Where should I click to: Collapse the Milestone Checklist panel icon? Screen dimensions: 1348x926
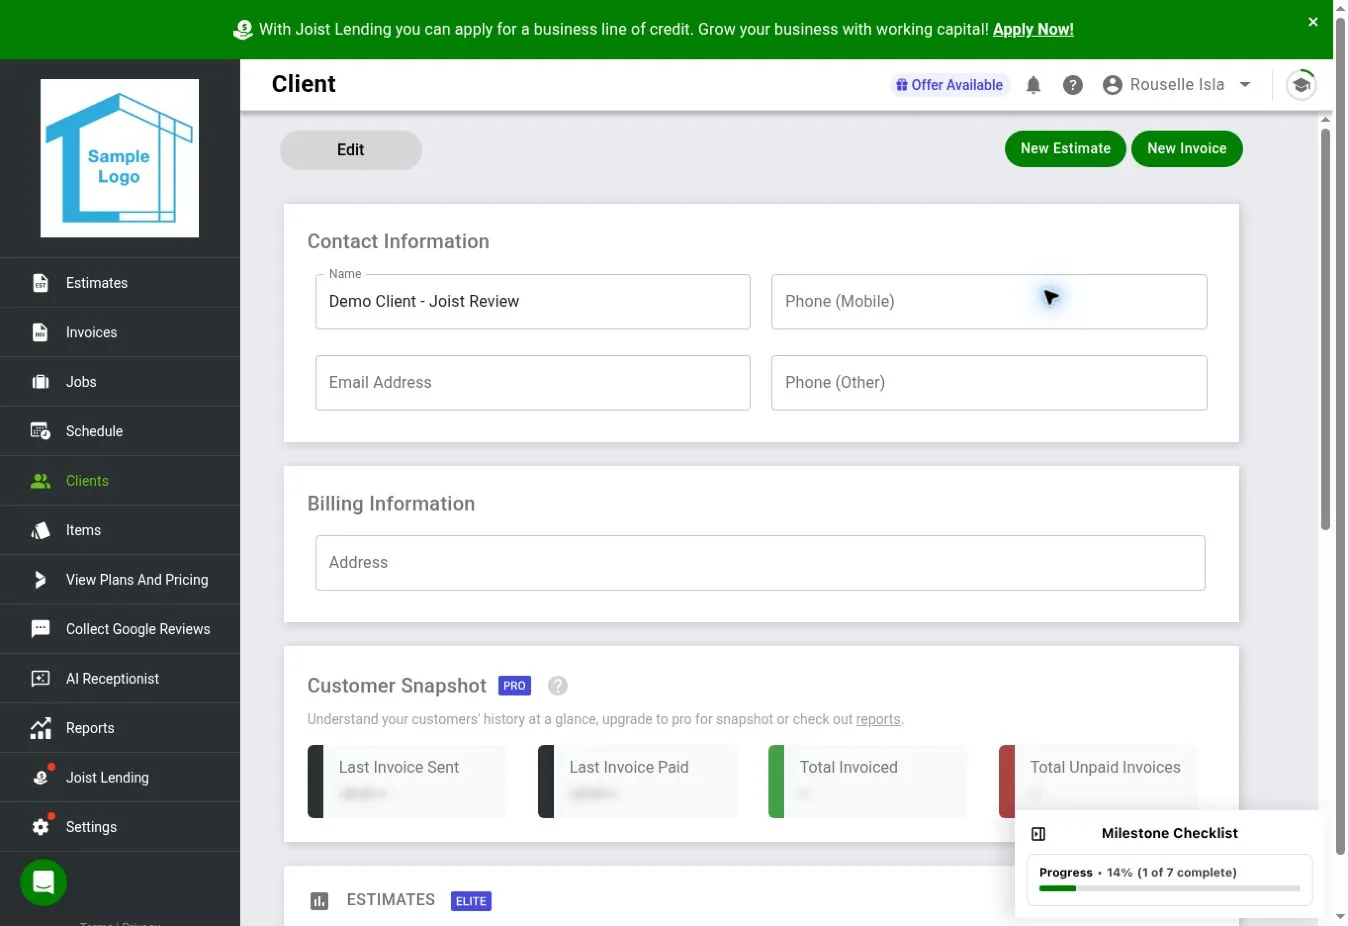pos(1038,834)
